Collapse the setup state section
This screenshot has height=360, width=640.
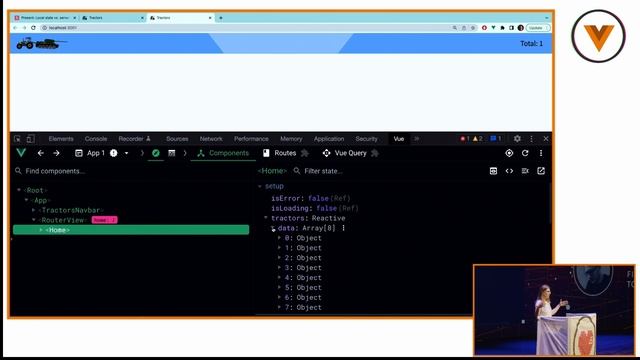tap(260, 186)
